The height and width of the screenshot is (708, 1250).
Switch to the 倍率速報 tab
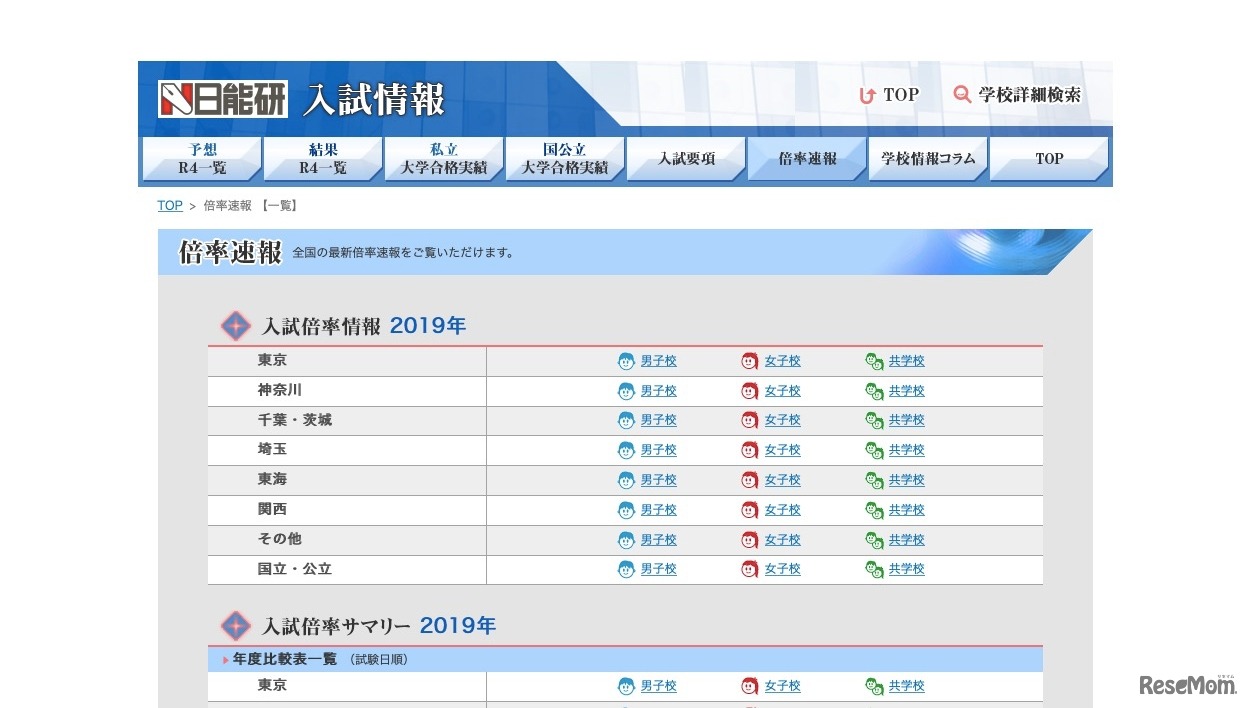tap(806, 158)
